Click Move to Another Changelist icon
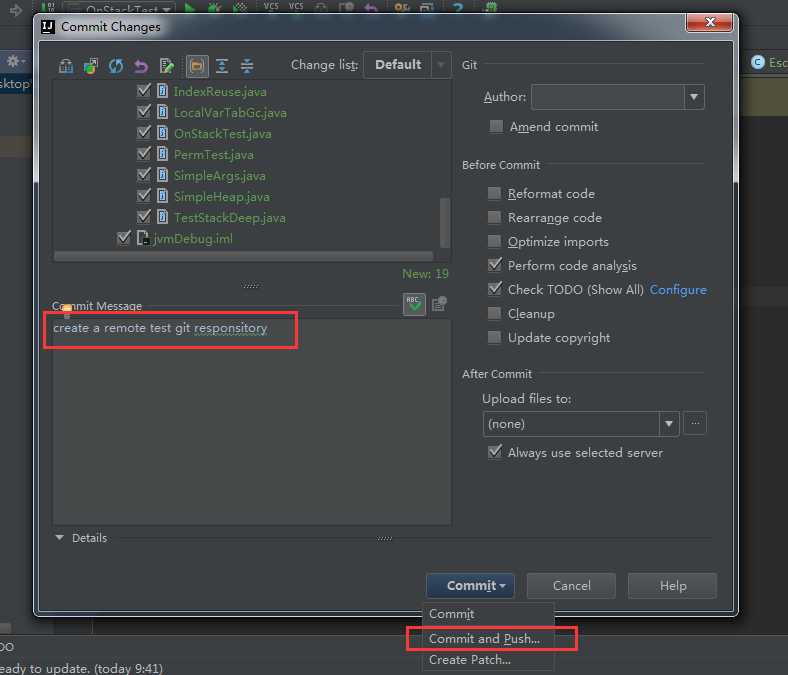The image size is (788, 675). coord(91,65)
